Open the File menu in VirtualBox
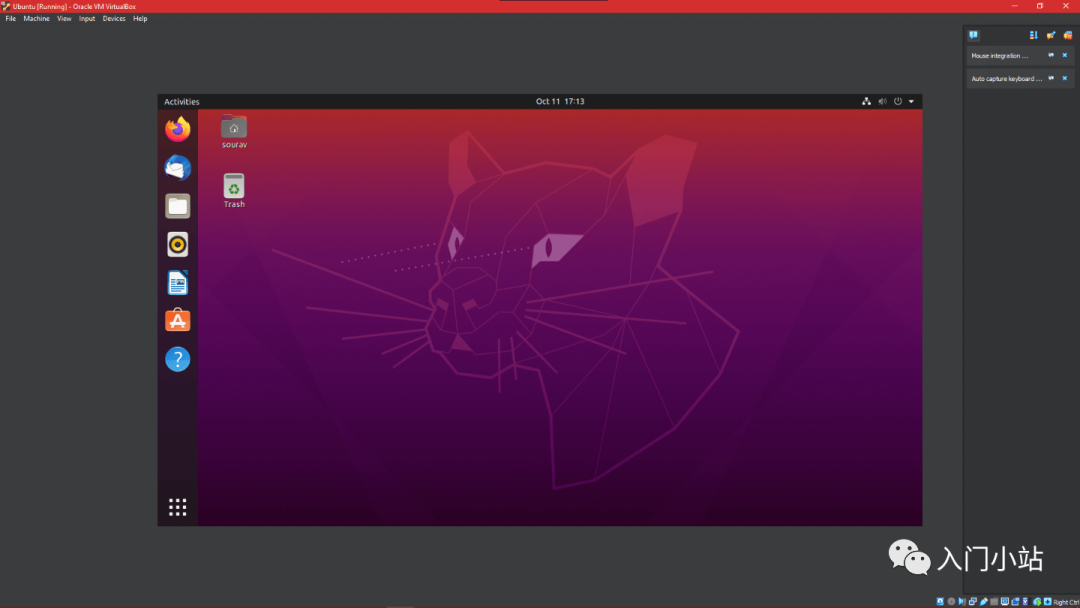The width and height of the screenshot is (1080, 608). point(10,19)
